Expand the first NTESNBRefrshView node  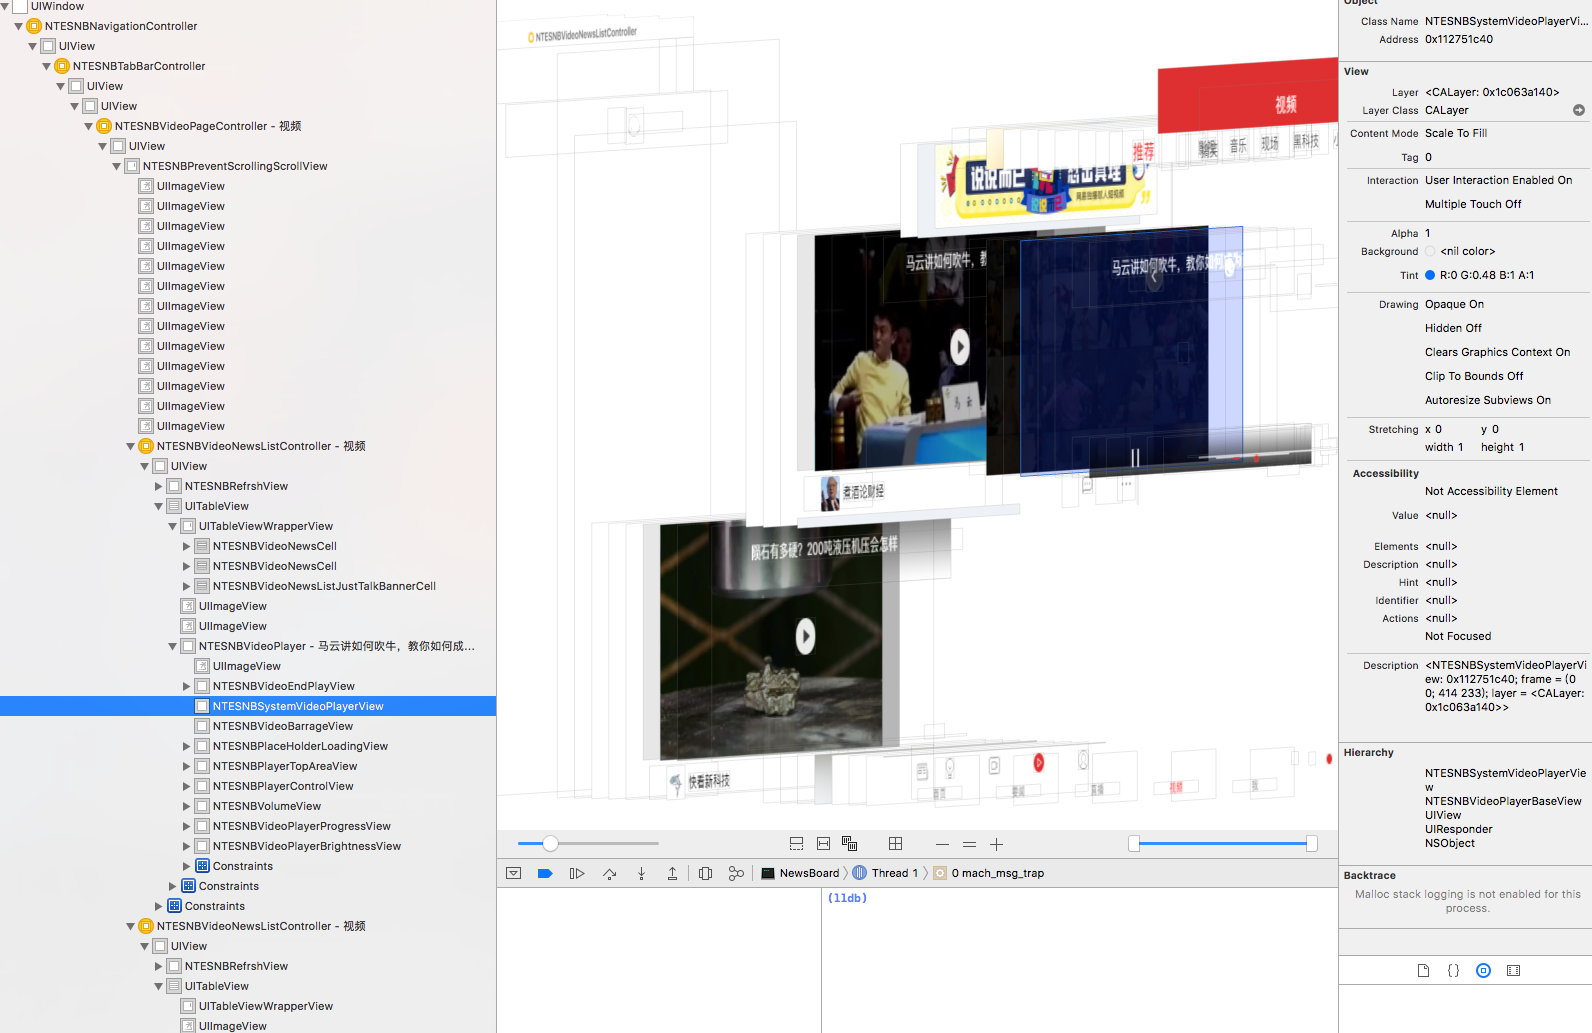click(x=158, y=486)
